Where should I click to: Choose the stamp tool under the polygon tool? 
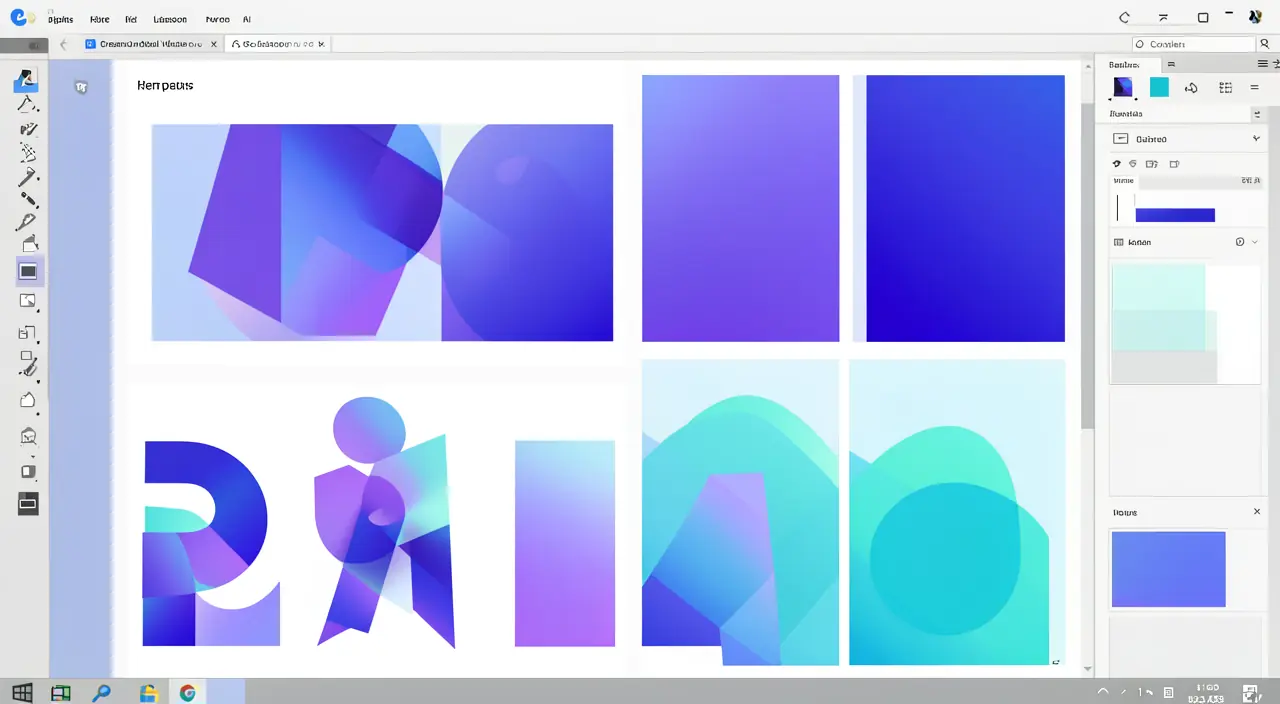coord(29,436)
